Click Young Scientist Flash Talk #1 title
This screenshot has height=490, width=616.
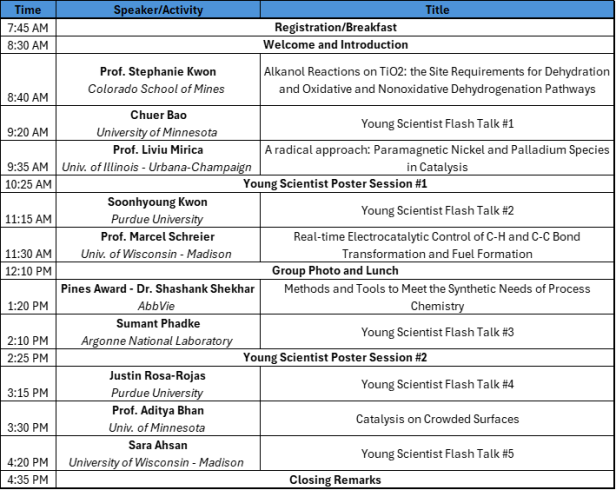coord(436,123)
